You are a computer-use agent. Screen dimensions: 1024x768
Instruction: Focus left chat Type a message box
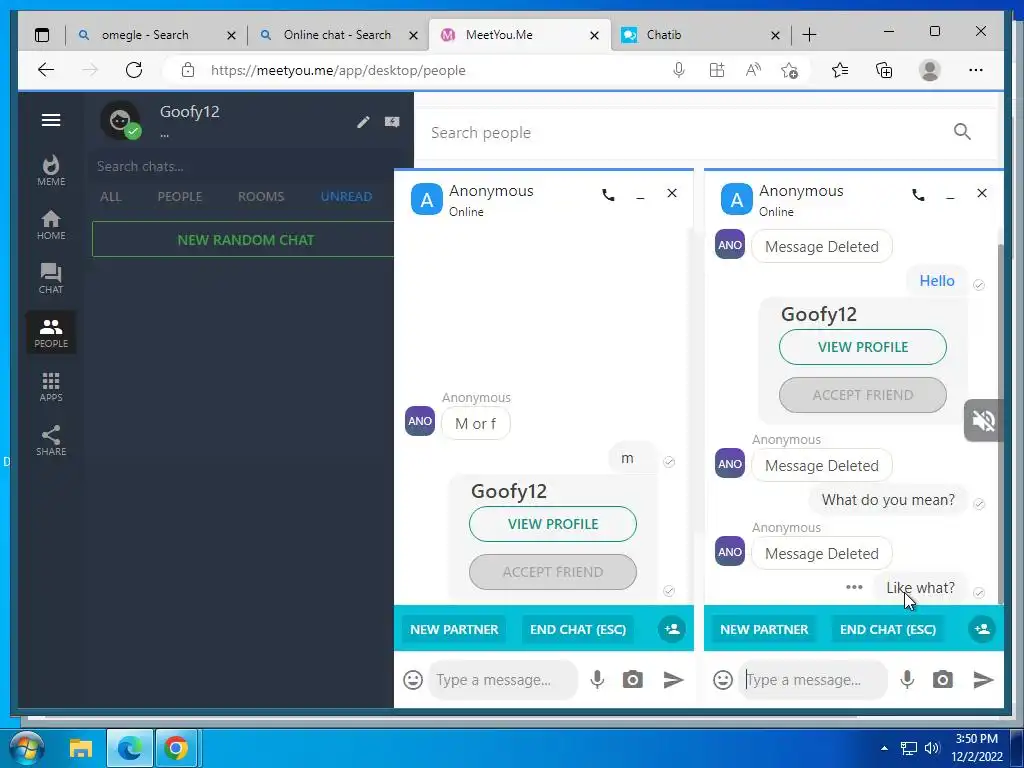pos(503,680)
